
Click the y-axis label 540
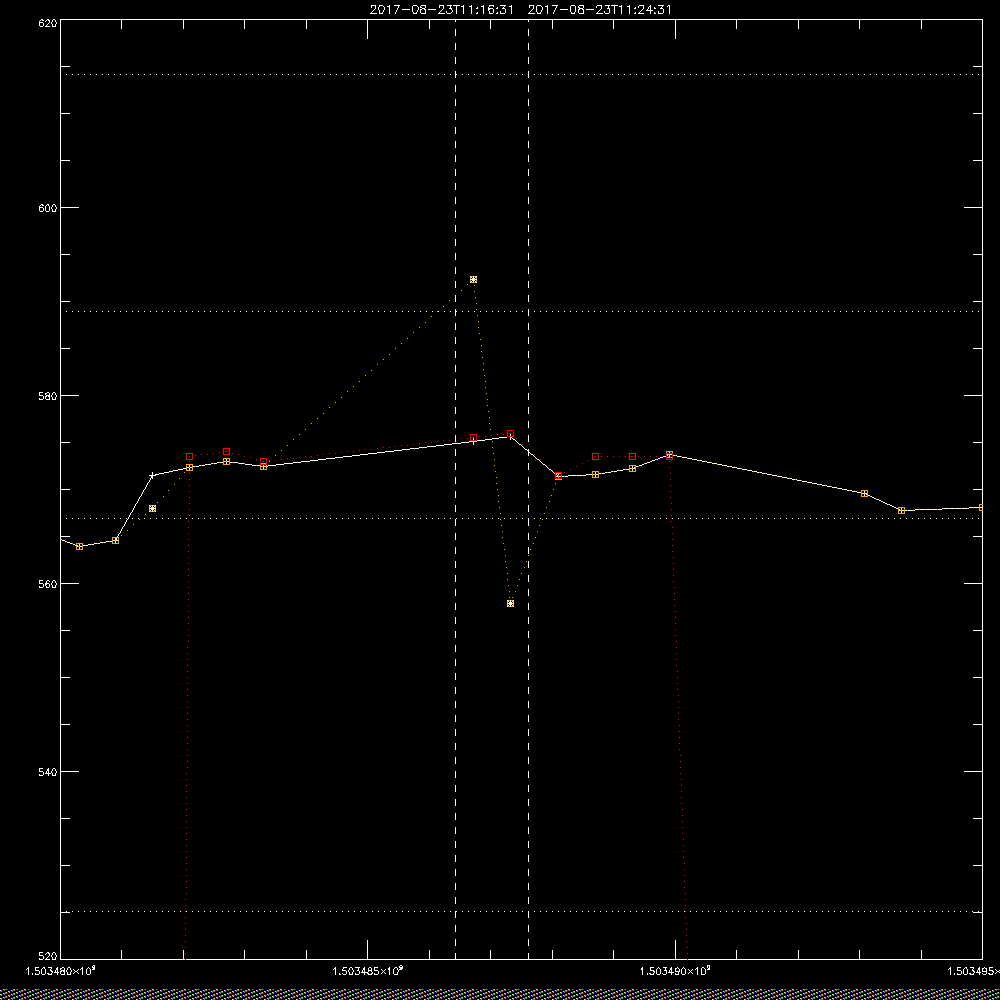(48, 772)
